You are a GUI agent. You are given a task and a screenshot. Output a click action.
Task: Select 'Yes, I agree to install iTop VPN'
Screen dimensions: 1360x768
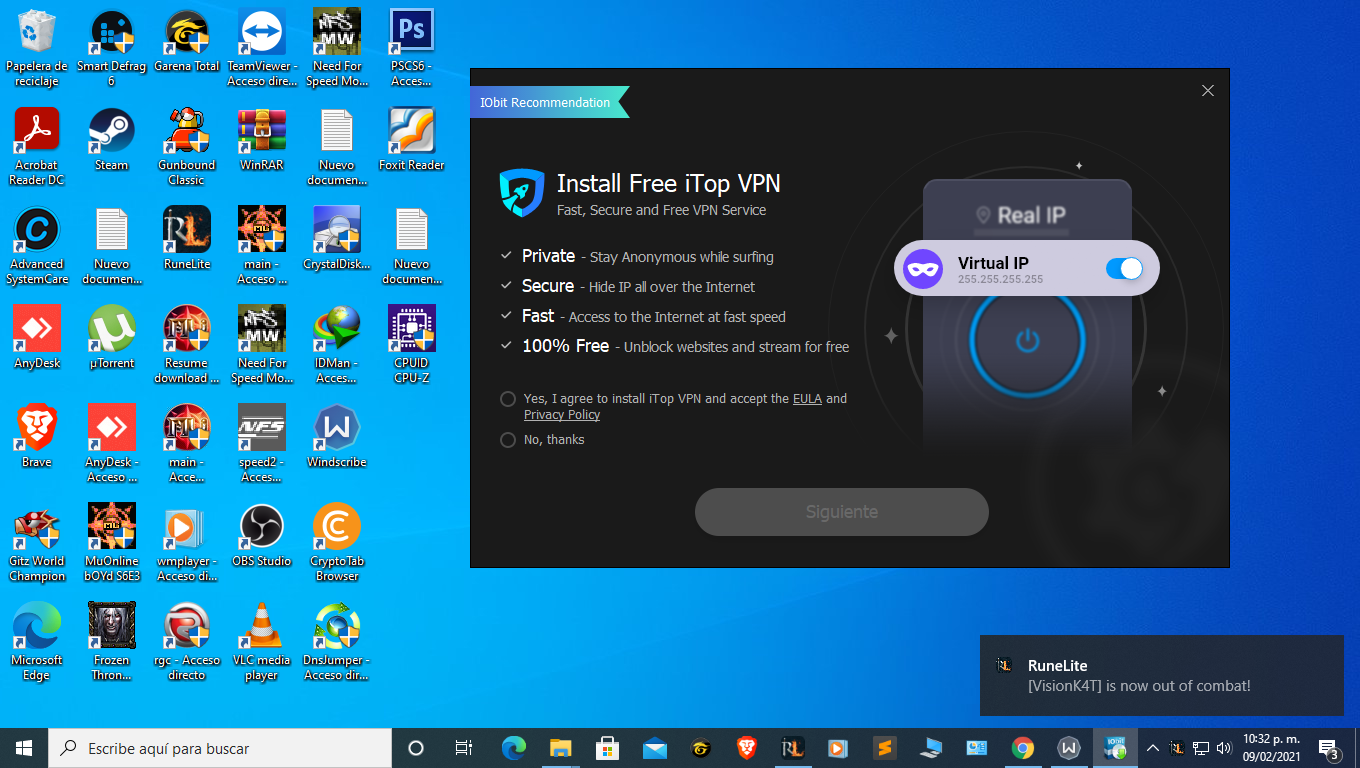point(508,399)
